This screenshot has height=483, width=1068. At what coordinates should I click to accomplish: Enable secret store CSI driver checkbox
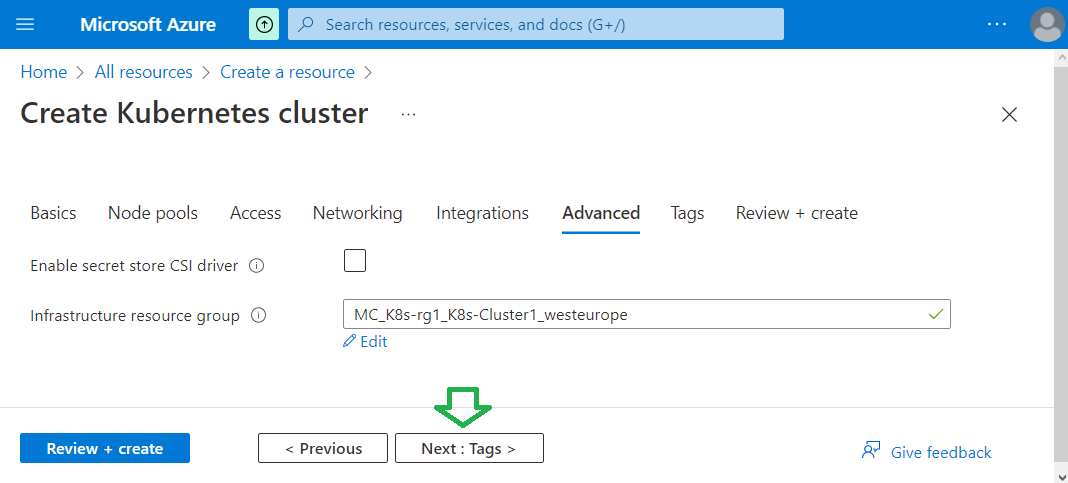(x=355, y=261)
